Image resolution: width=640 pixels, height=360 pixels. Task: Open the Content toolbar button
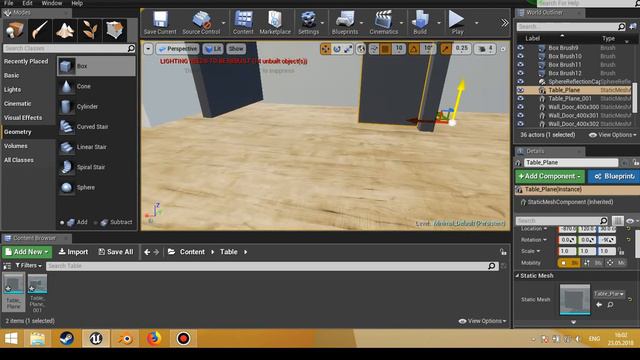(243, 23)
